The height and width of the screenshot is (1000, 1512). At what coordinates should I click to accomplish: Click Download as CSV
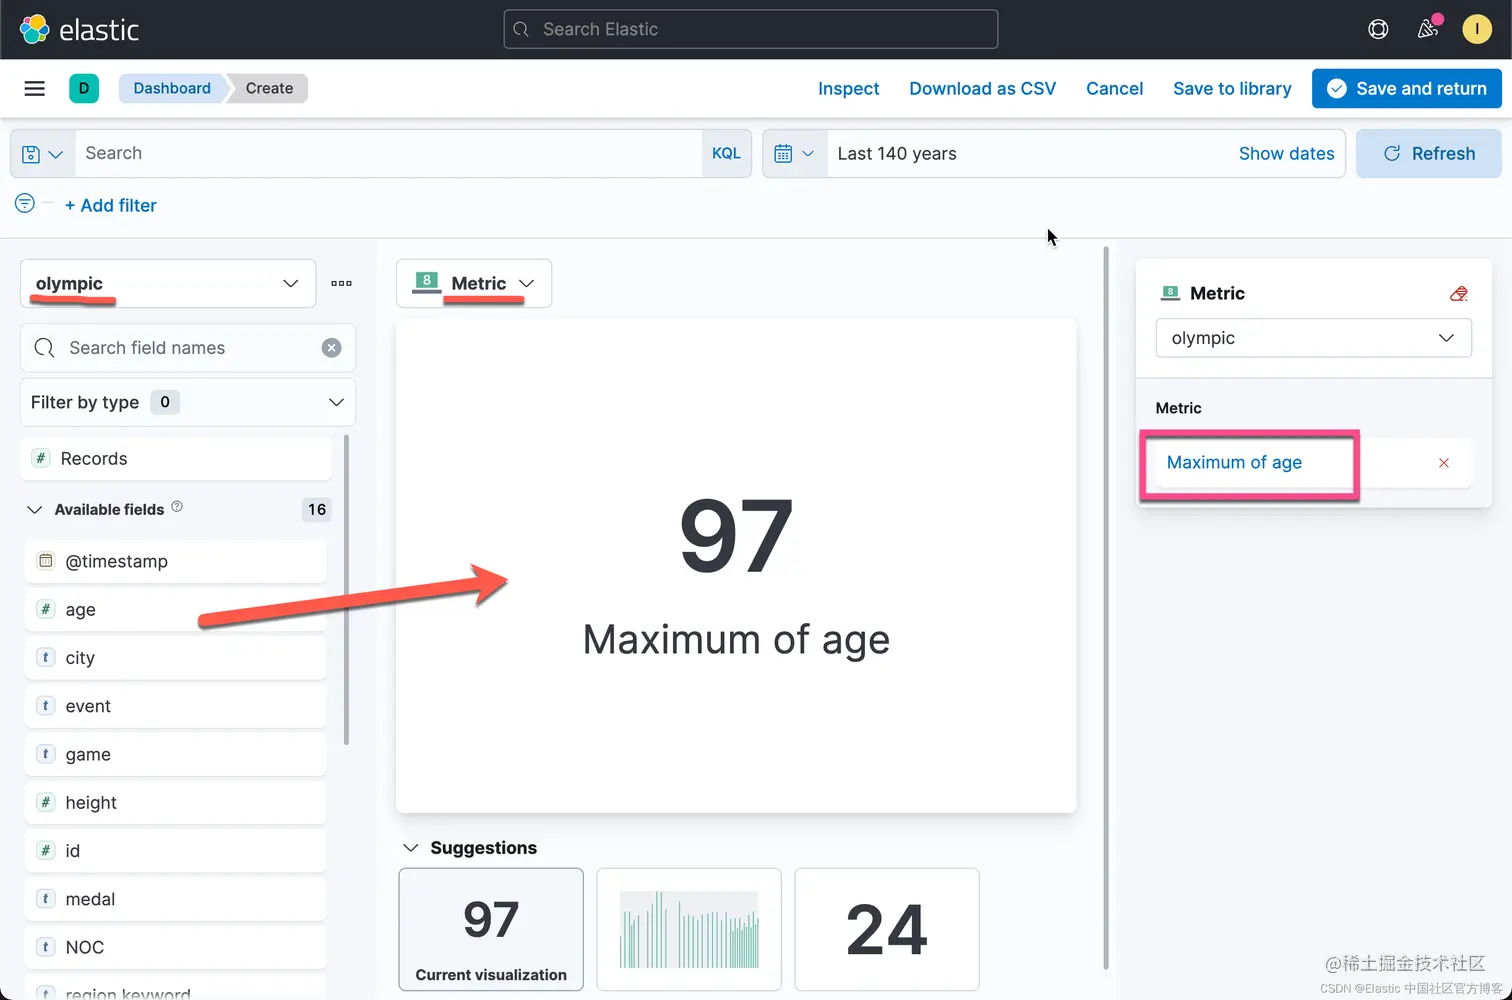[x=982, y=88]
